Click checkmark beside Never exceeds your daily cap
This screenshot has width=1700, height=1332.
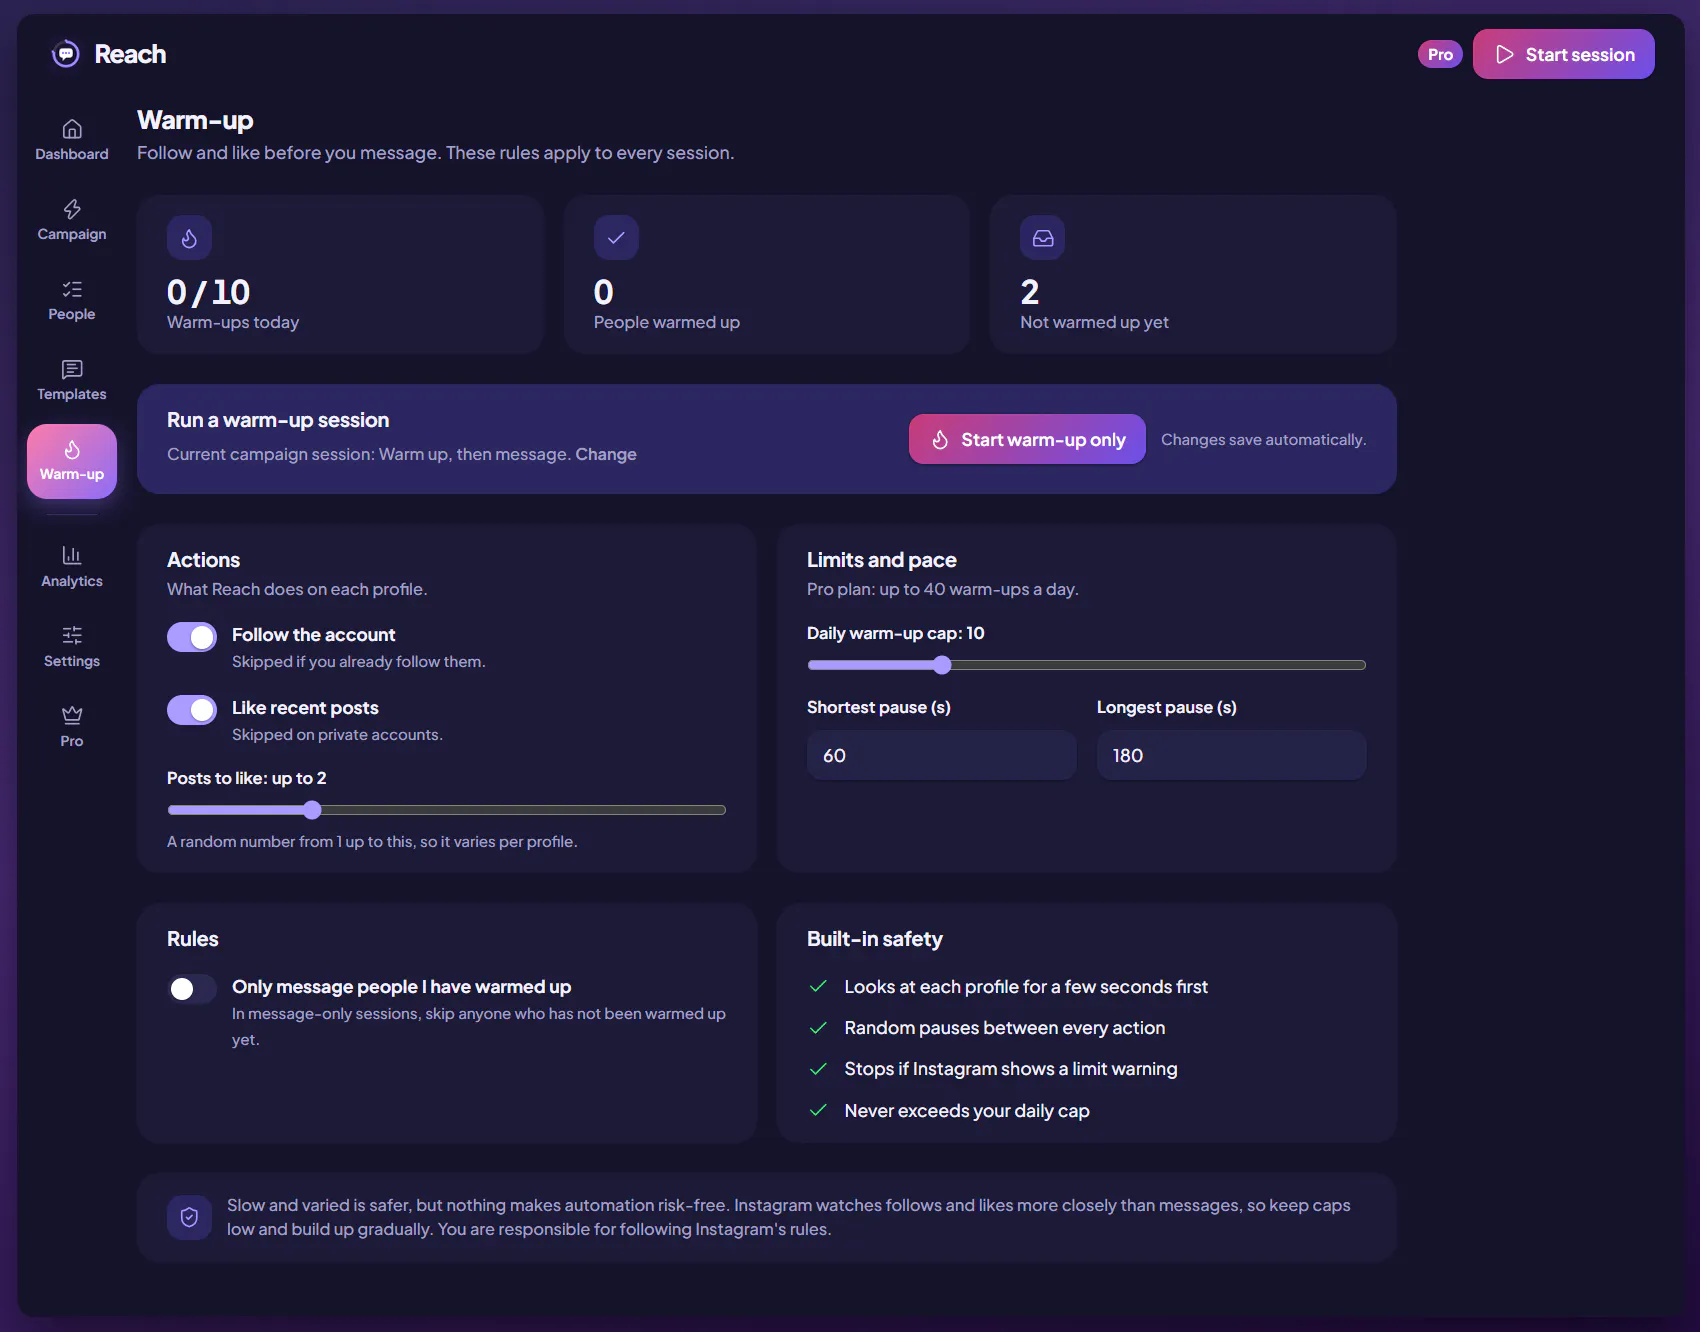click(818, 1110)
